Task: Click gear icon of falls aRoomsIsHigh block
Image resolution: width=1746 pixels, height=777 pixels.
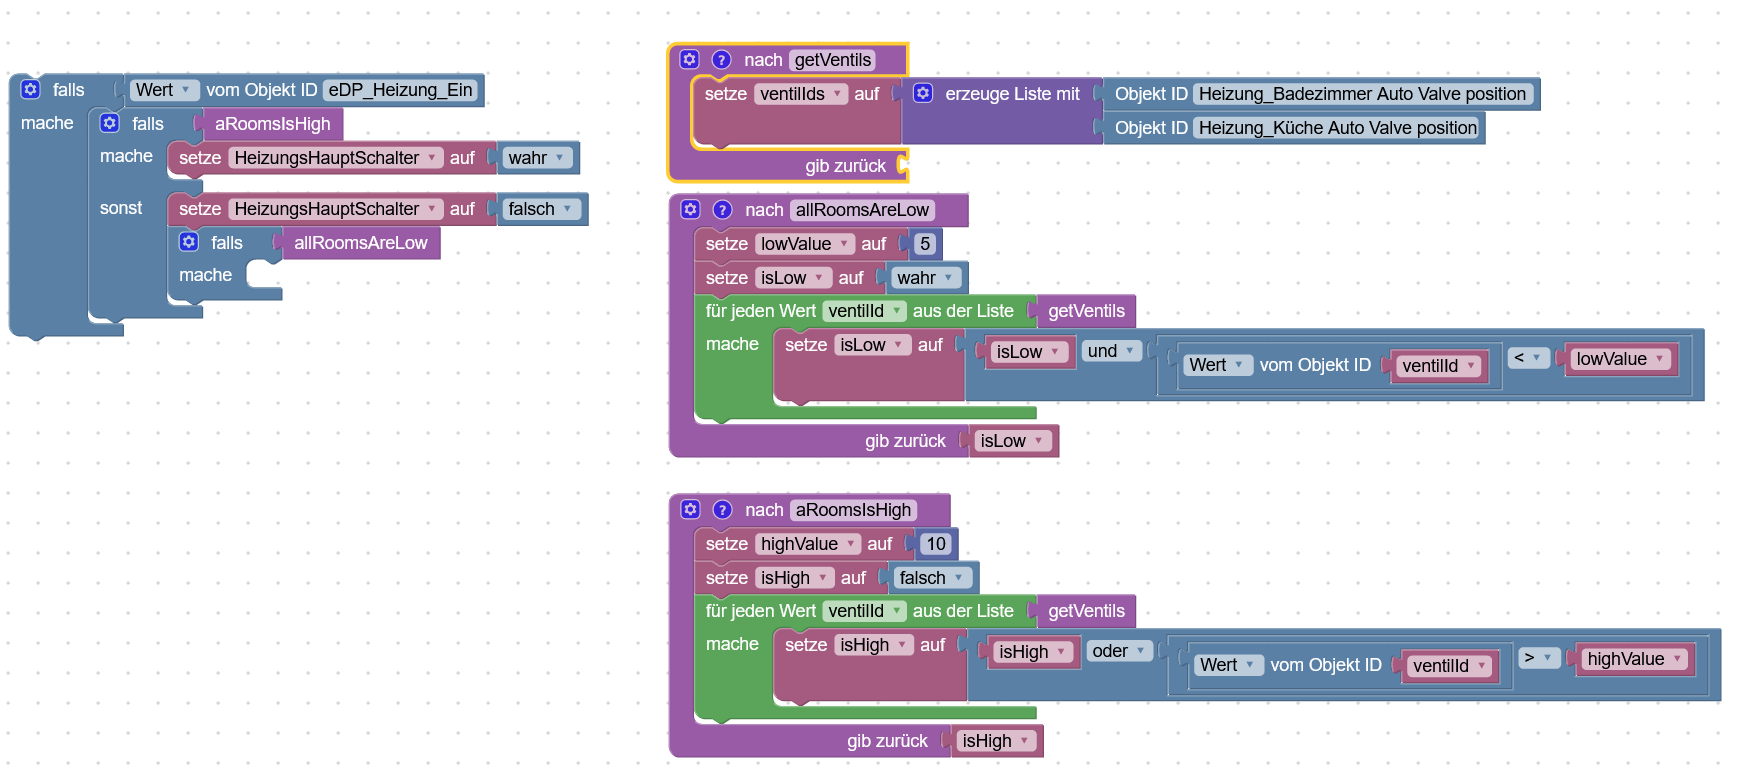Action: [x=110, y=123]
